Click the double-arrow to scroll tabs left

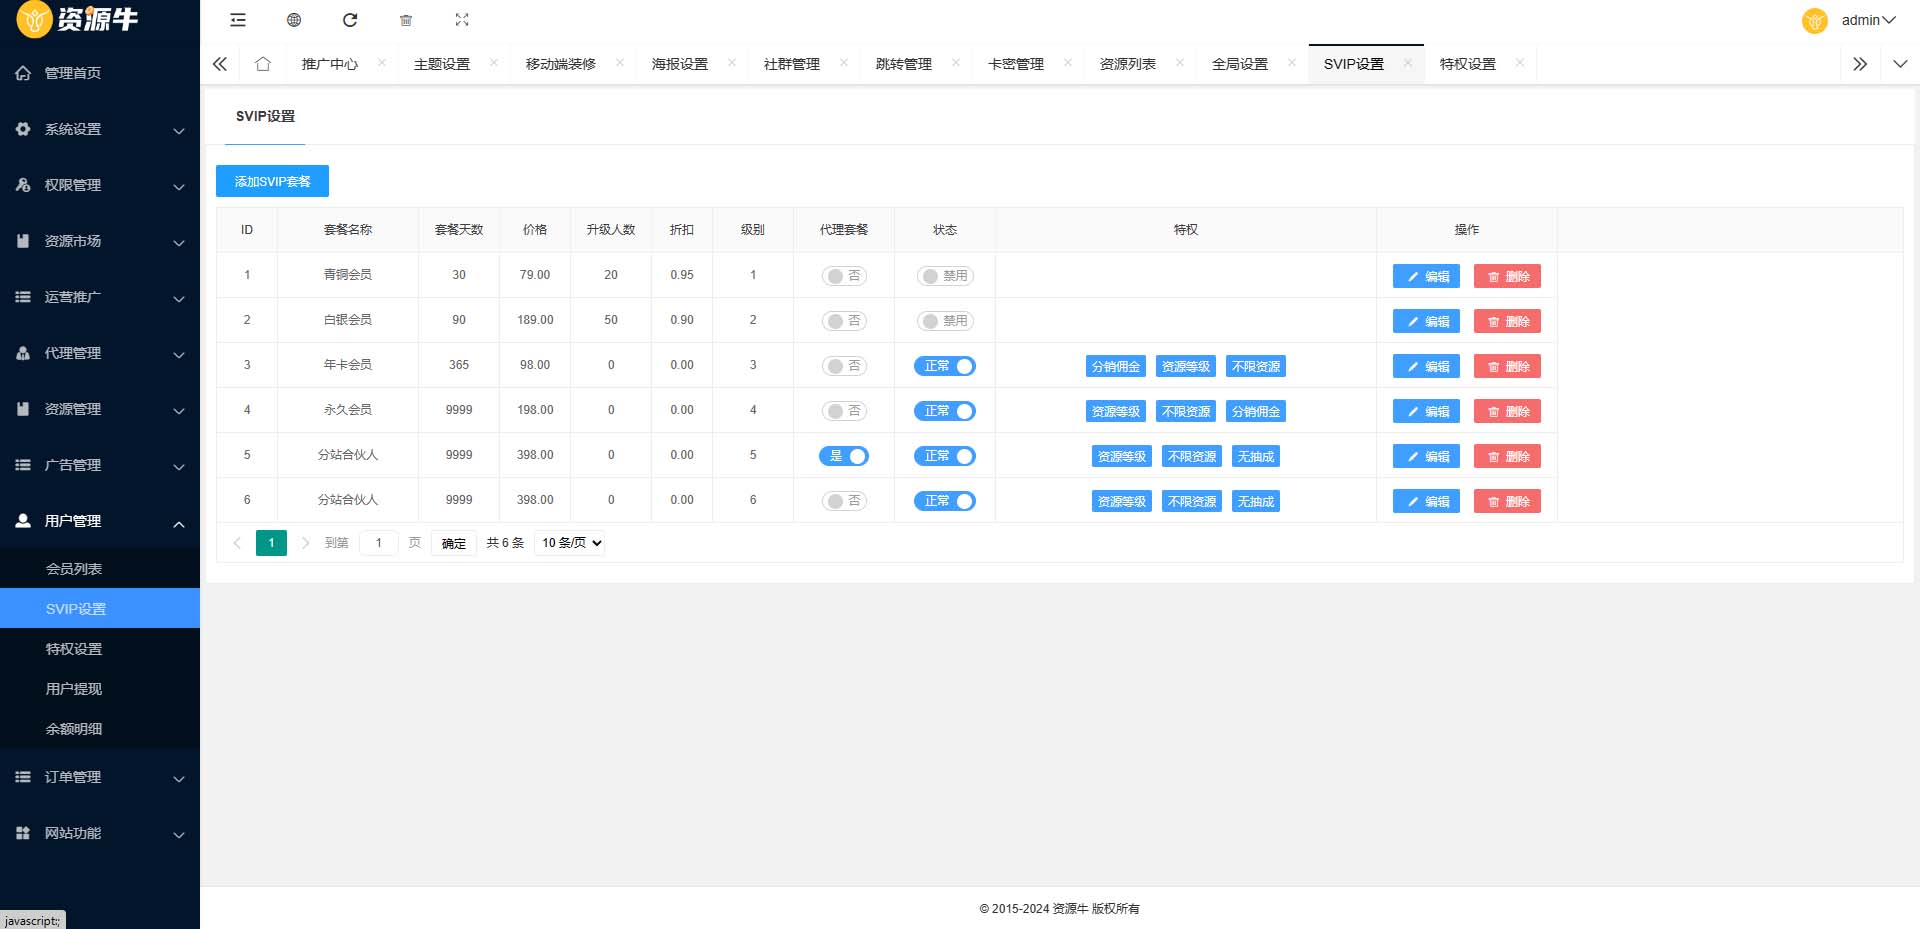(x=219, y=63)
